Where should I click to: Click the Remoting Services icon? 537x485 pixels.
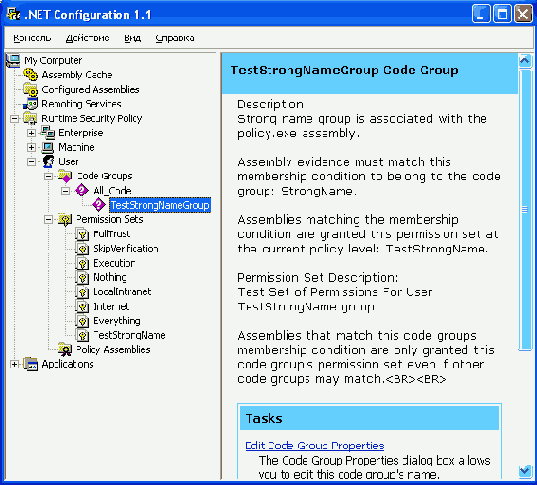click(30, 104)
